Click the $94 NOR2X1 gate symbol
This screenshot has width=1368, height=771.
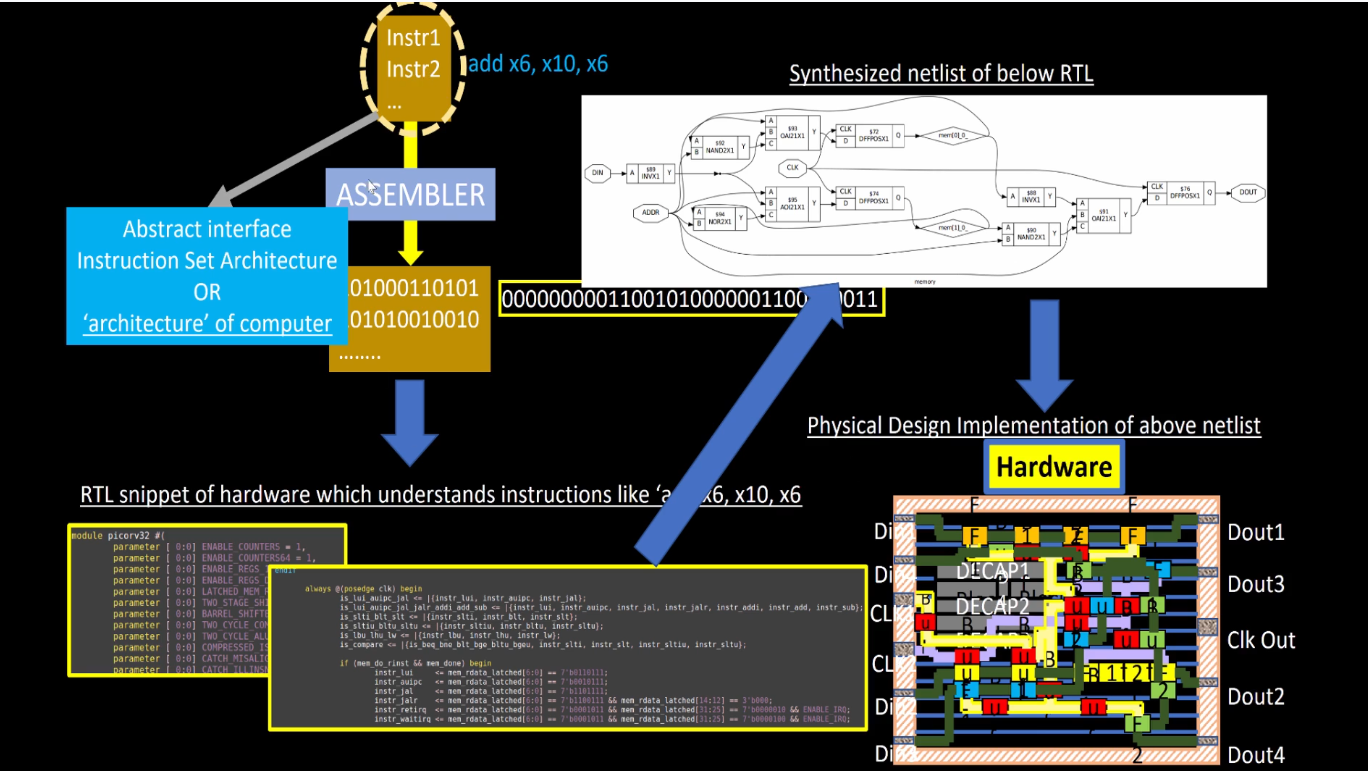point(720,216)
